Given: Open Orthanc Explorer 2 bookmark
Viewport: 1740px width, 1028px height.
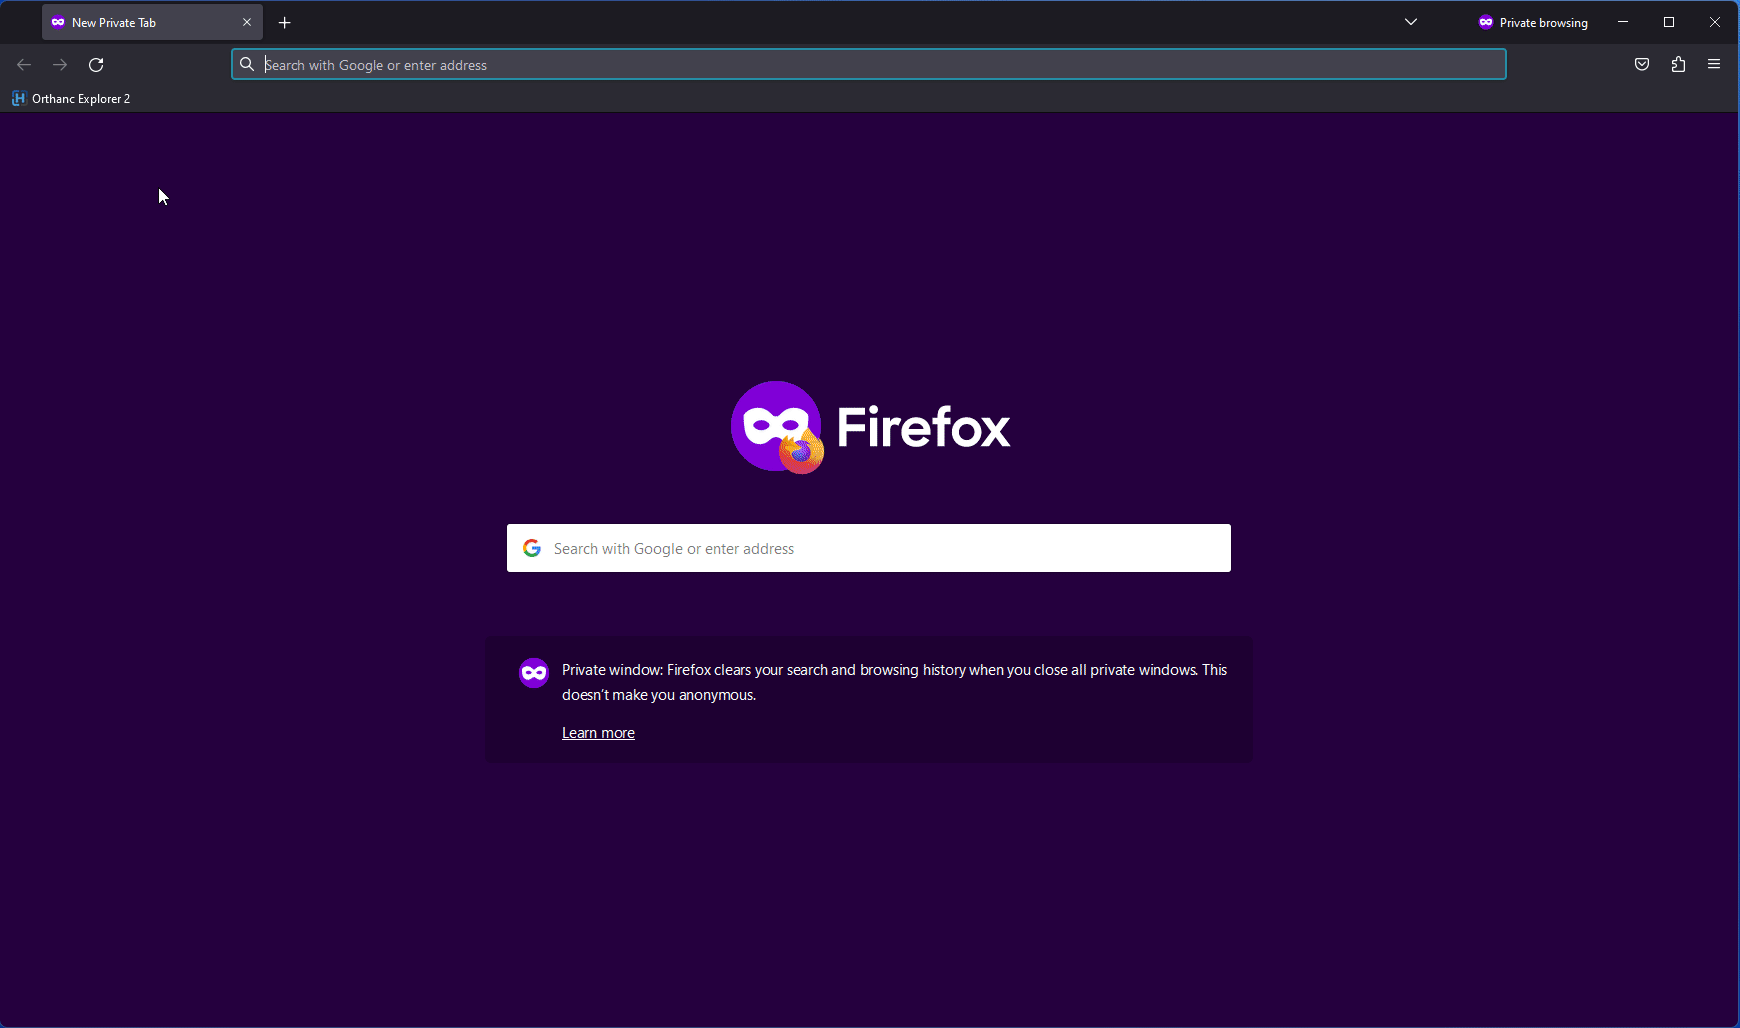Looking at the screenshot, I should tap(71, 98).
